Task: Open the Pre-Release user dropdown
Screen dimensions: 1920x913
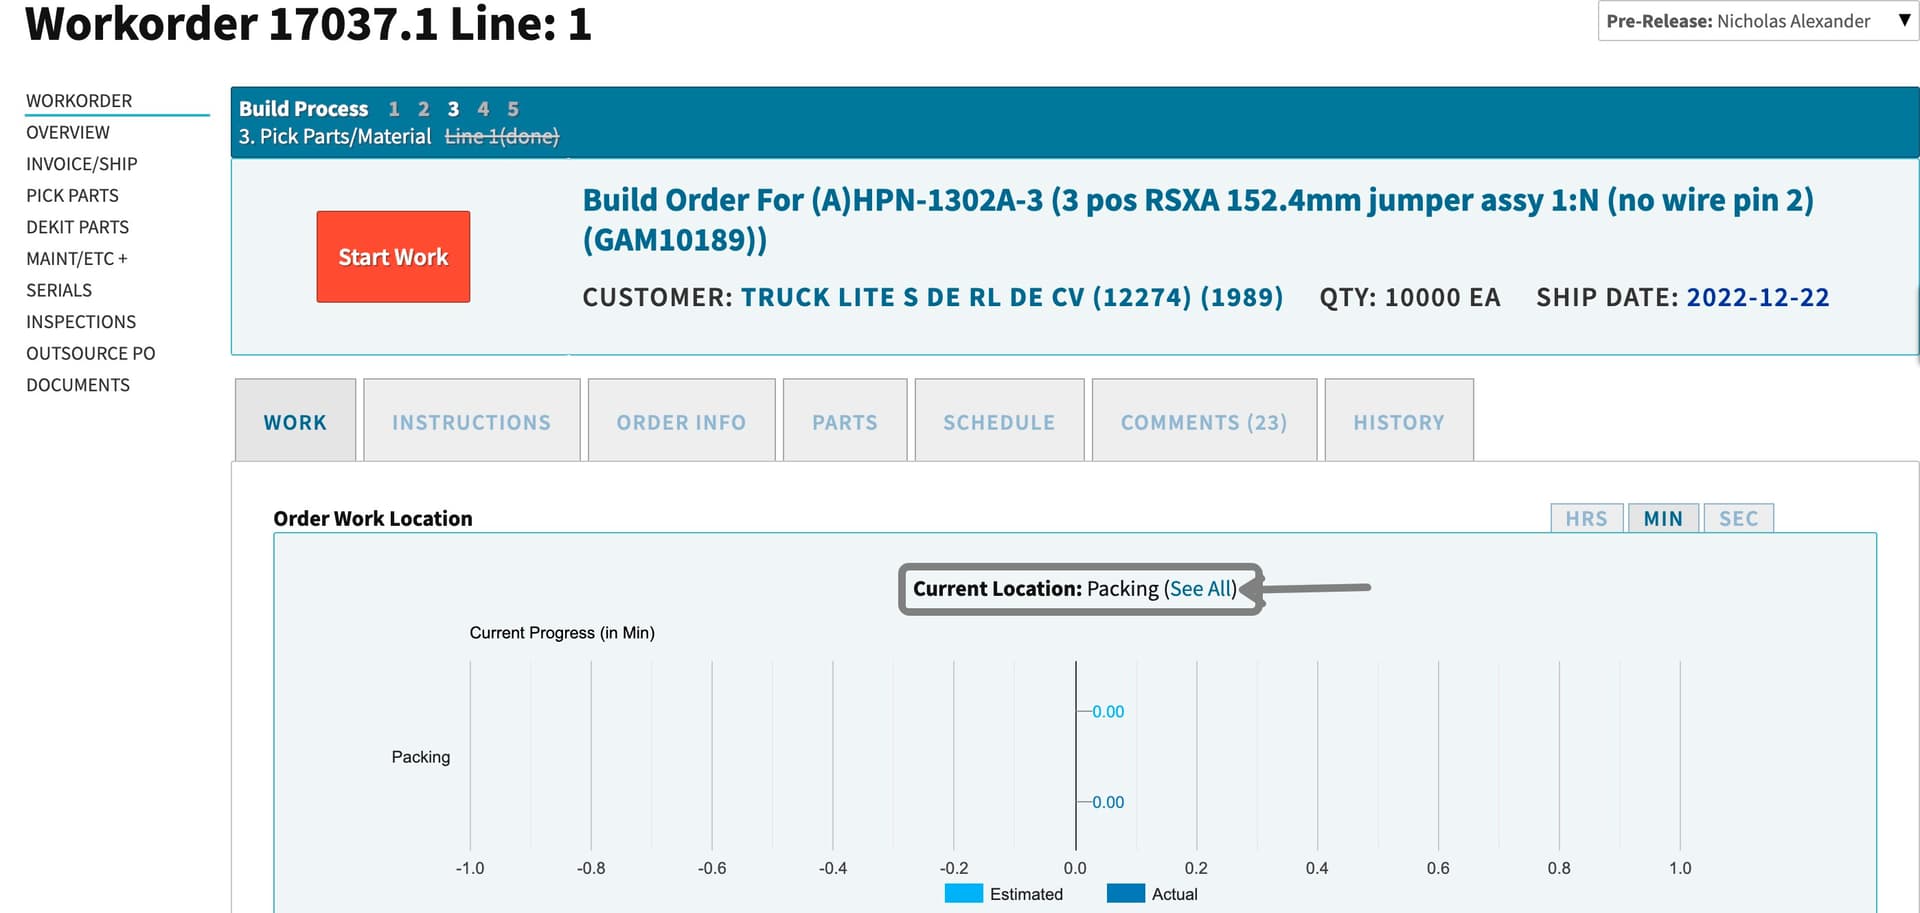Action: tap(1757, 21)
